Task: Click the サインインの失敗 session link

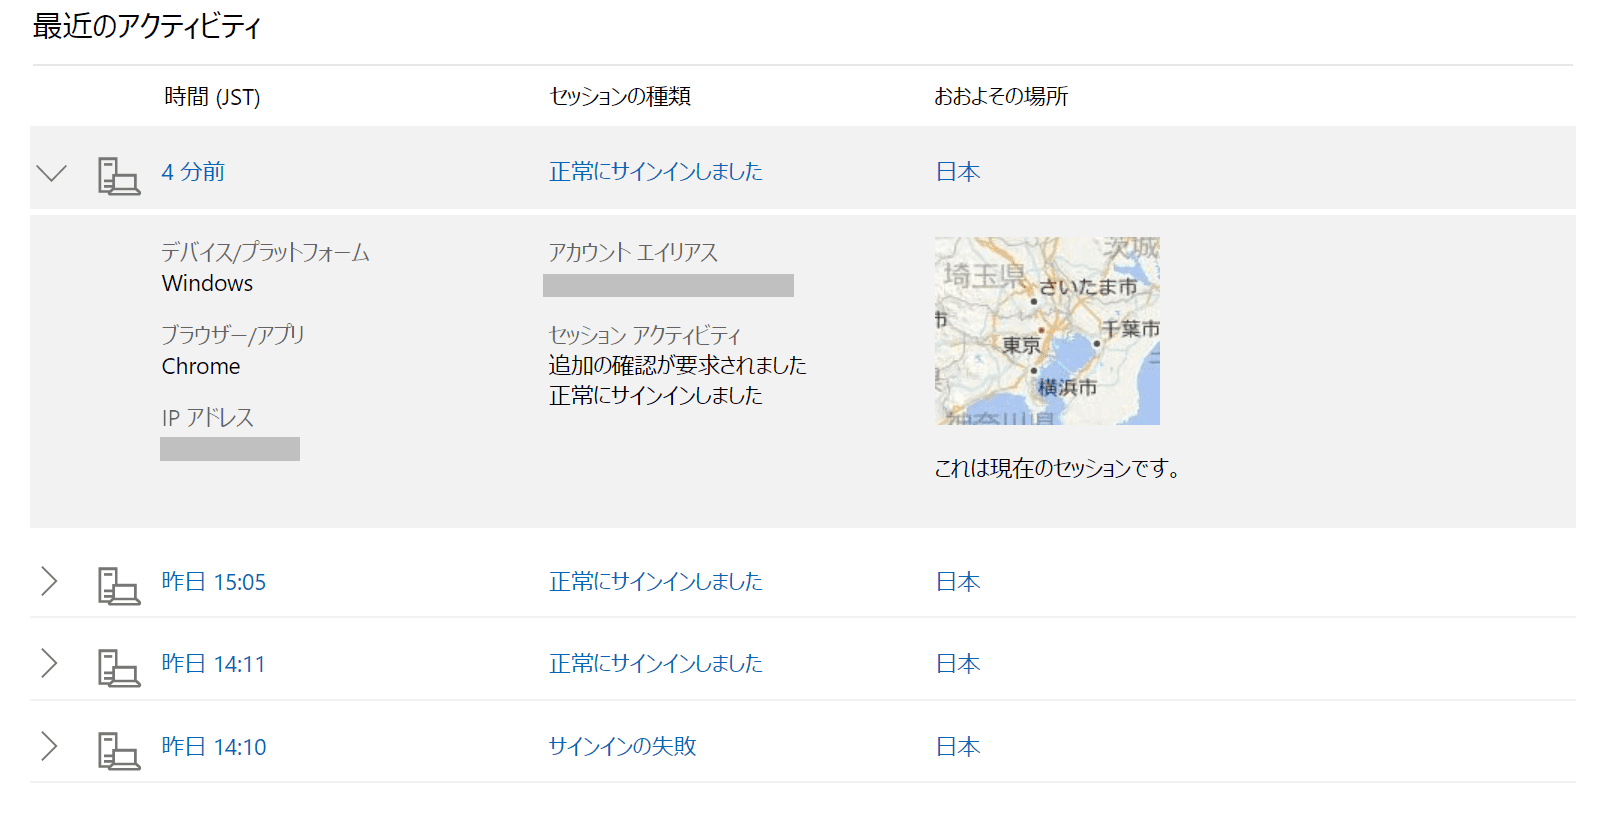Action: coord(622,746)
